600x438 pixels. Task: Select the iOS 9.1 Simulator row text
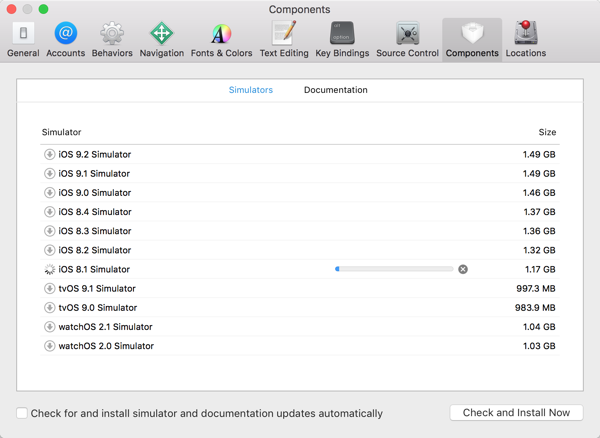pyautogui.click(x=94, y=174)
